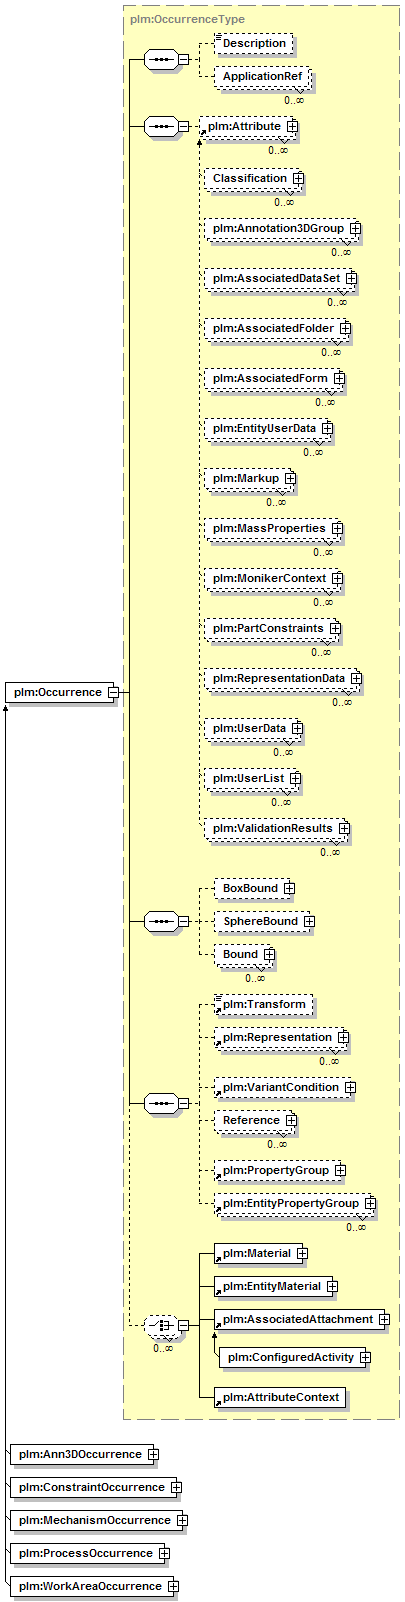
Task: Expand the Classification element
Action: click(x=298, y=179)
